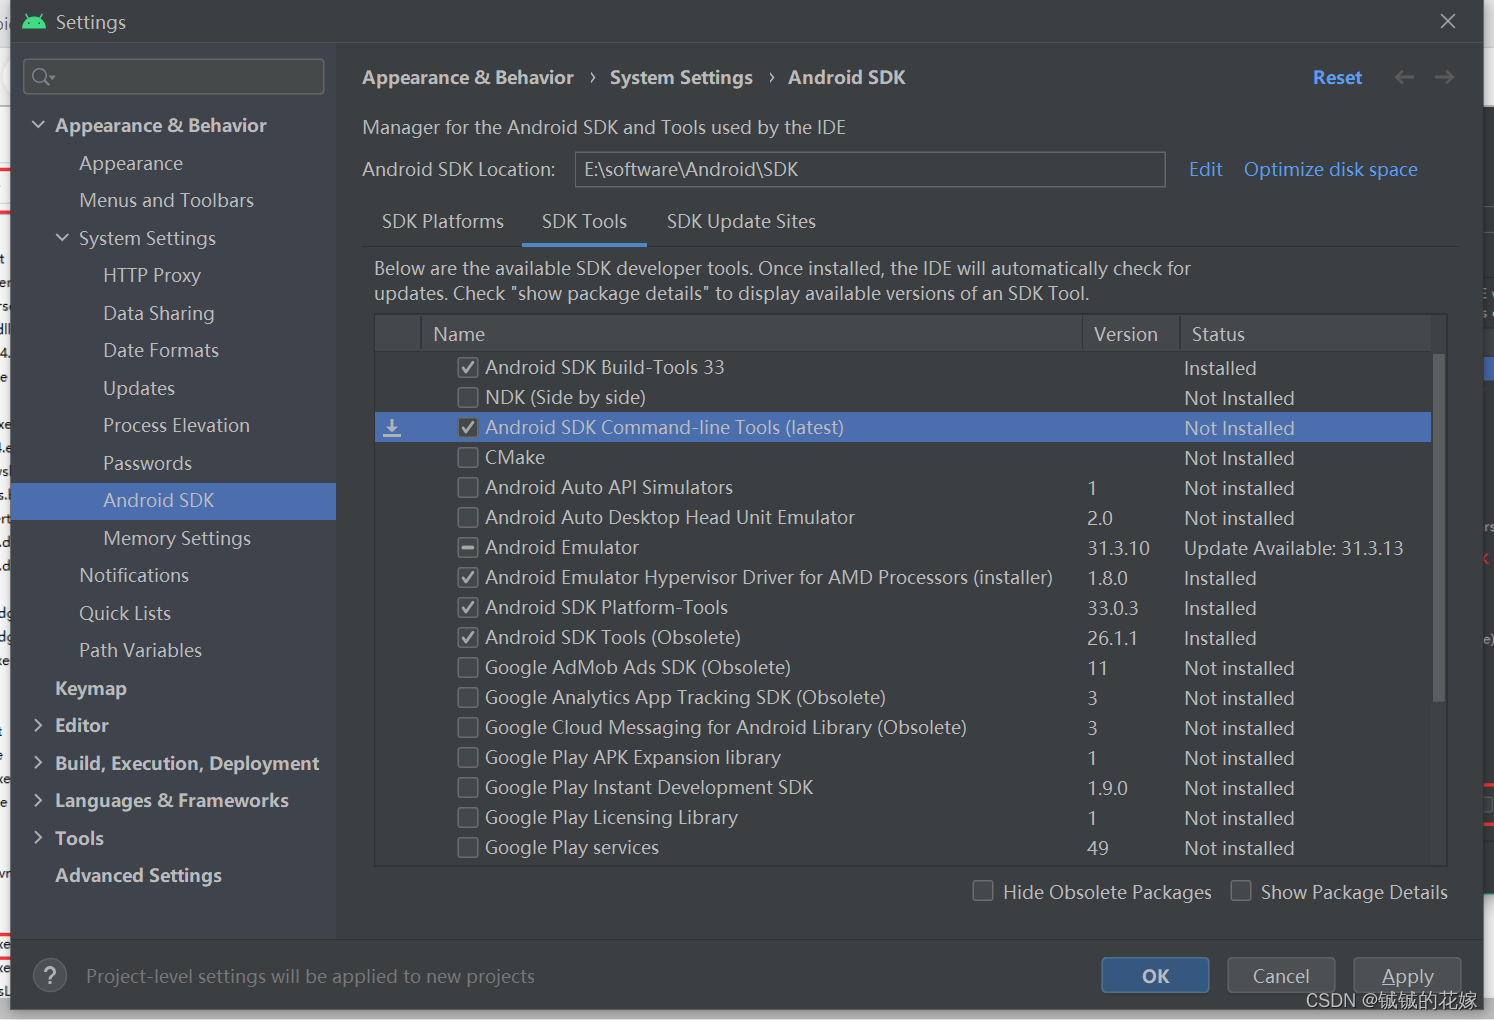Check the CMake checkbox
The height and width of the screenshot is (1020, 1494).
click(467, 457)
